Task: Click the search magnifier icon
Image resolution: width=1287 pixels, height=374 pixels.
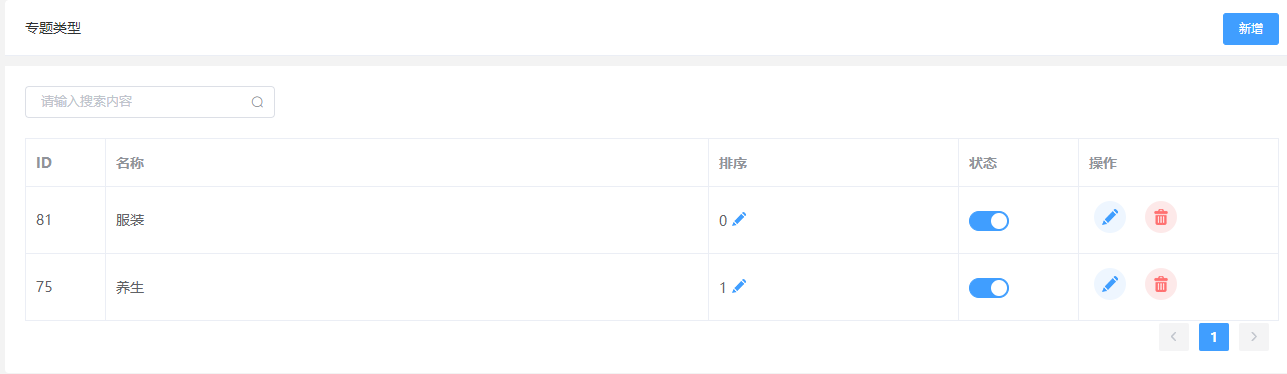Action: pyautogui.click(x=257, y=102)
